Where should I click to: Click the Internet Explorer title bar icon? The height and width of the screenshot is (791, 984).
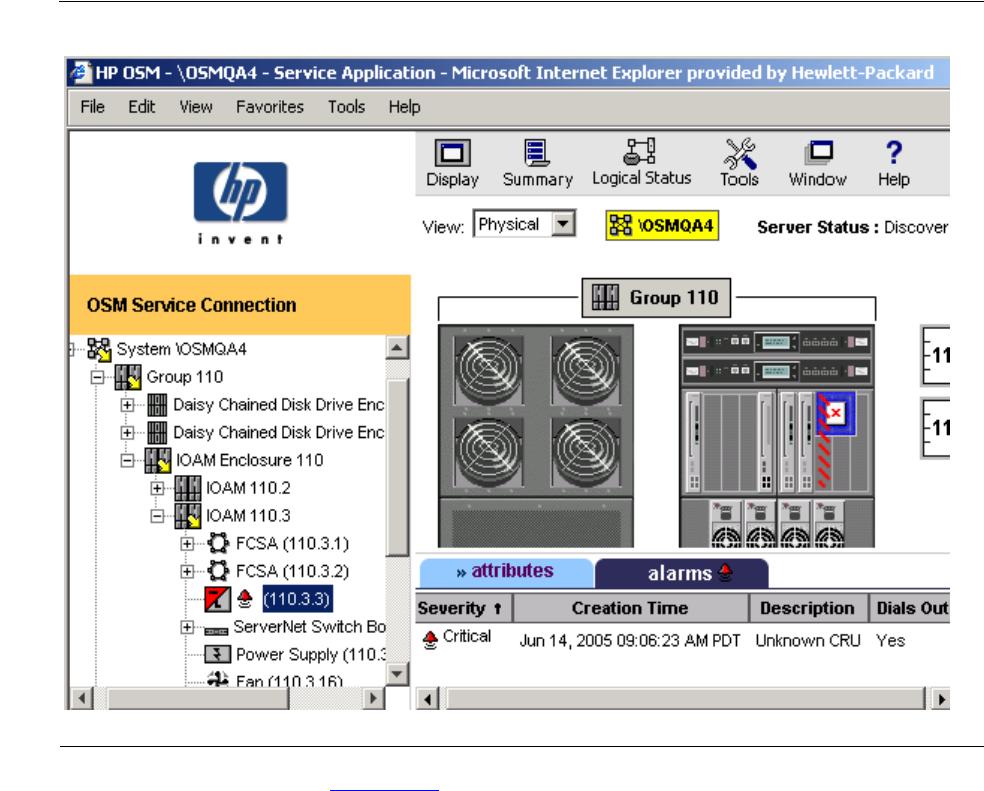[x=80, y=72]
